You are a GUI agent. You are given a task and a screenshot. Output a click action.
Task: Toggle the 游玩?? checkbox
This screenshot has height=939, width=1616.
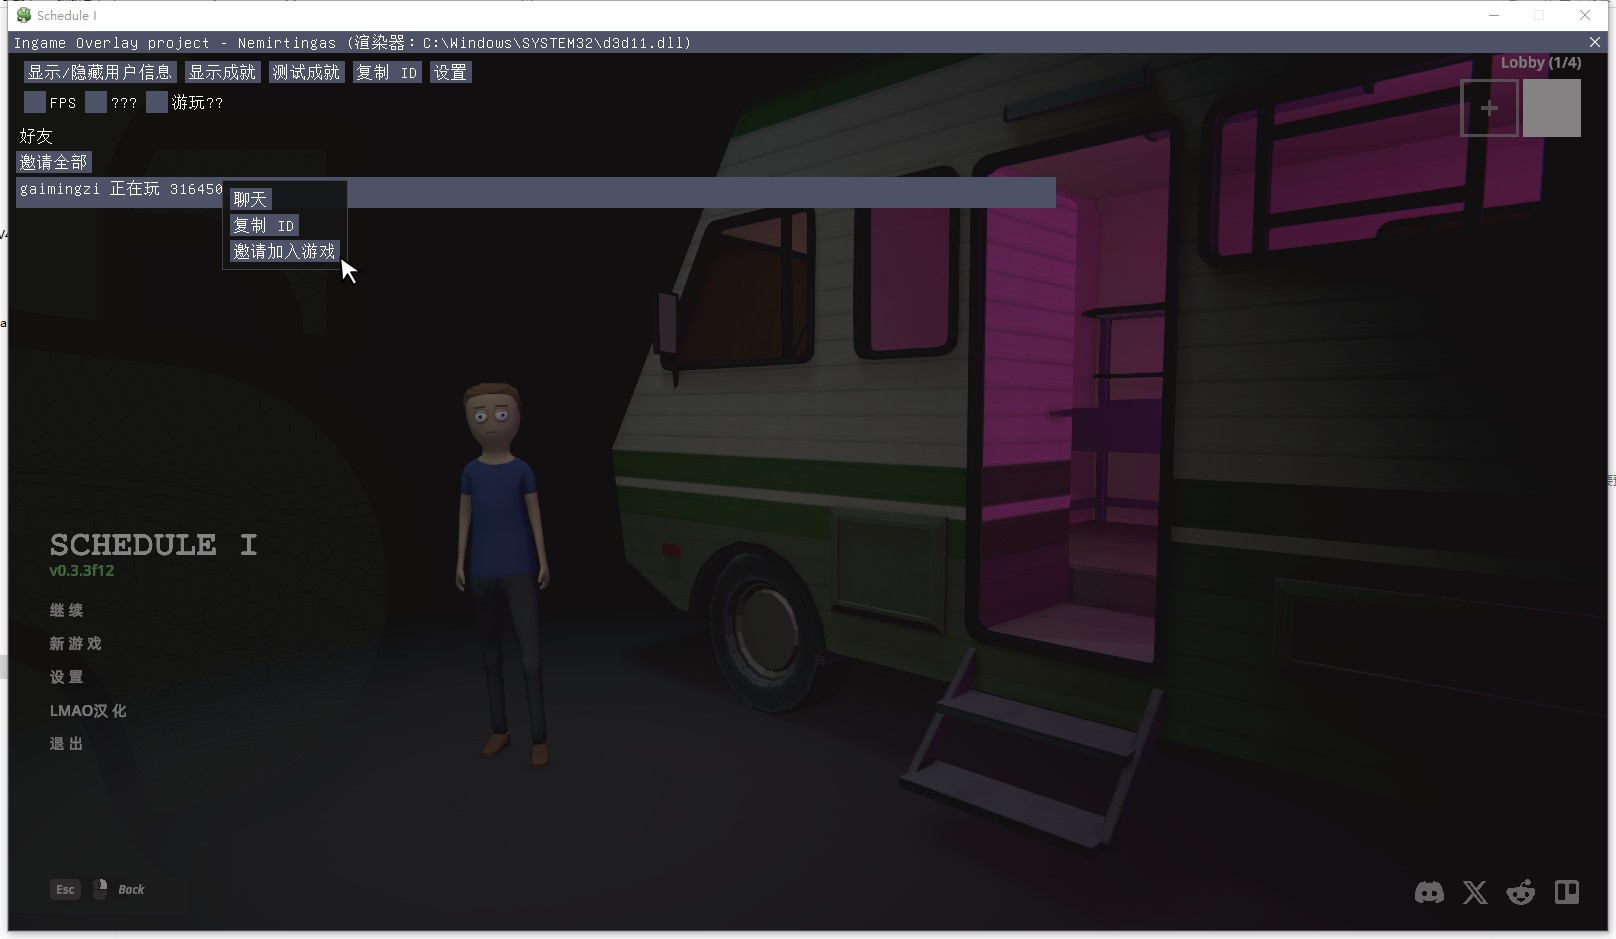[x=157, y=102]
